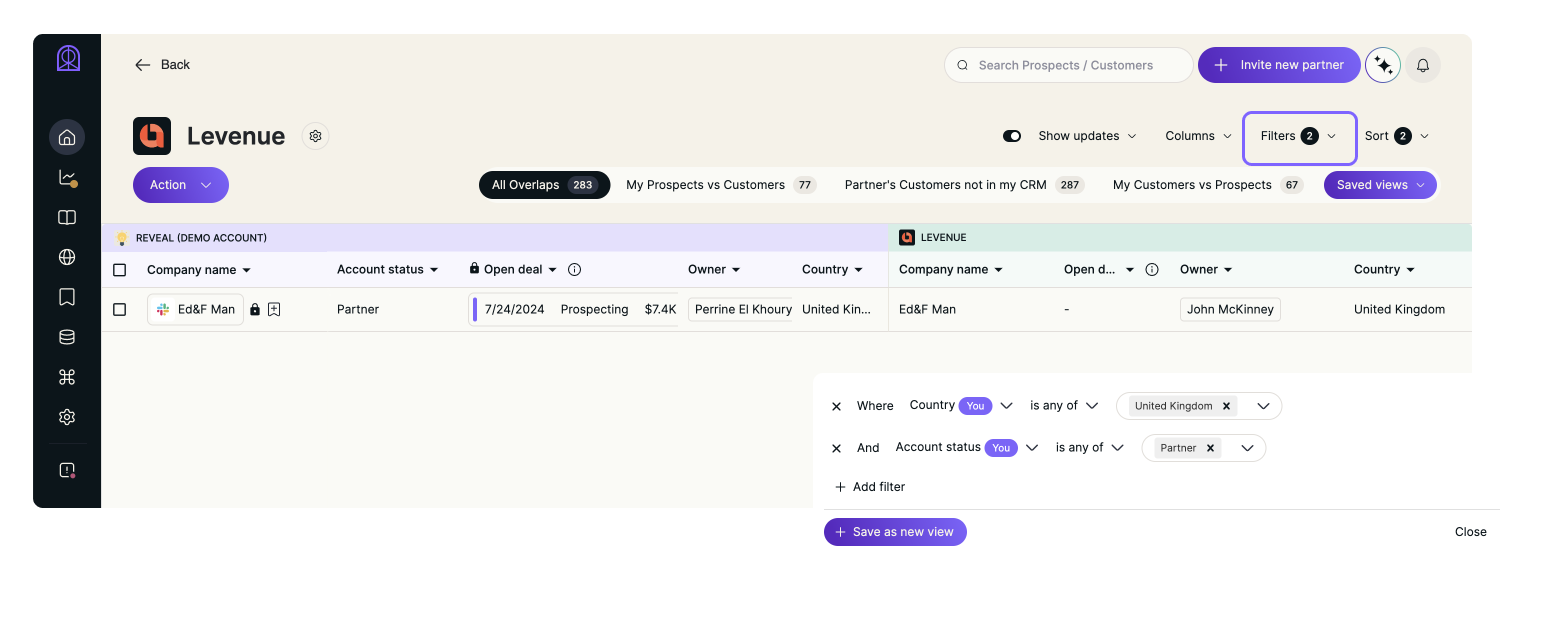This screenshot has width=1562, height=622.
Task: Click Add filter
Action: (870, 487)
